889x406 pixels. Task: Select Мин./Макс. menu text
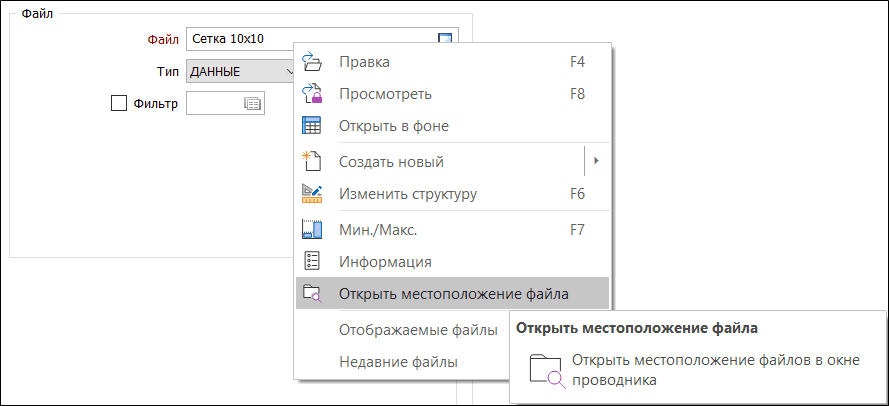(382, 230)
